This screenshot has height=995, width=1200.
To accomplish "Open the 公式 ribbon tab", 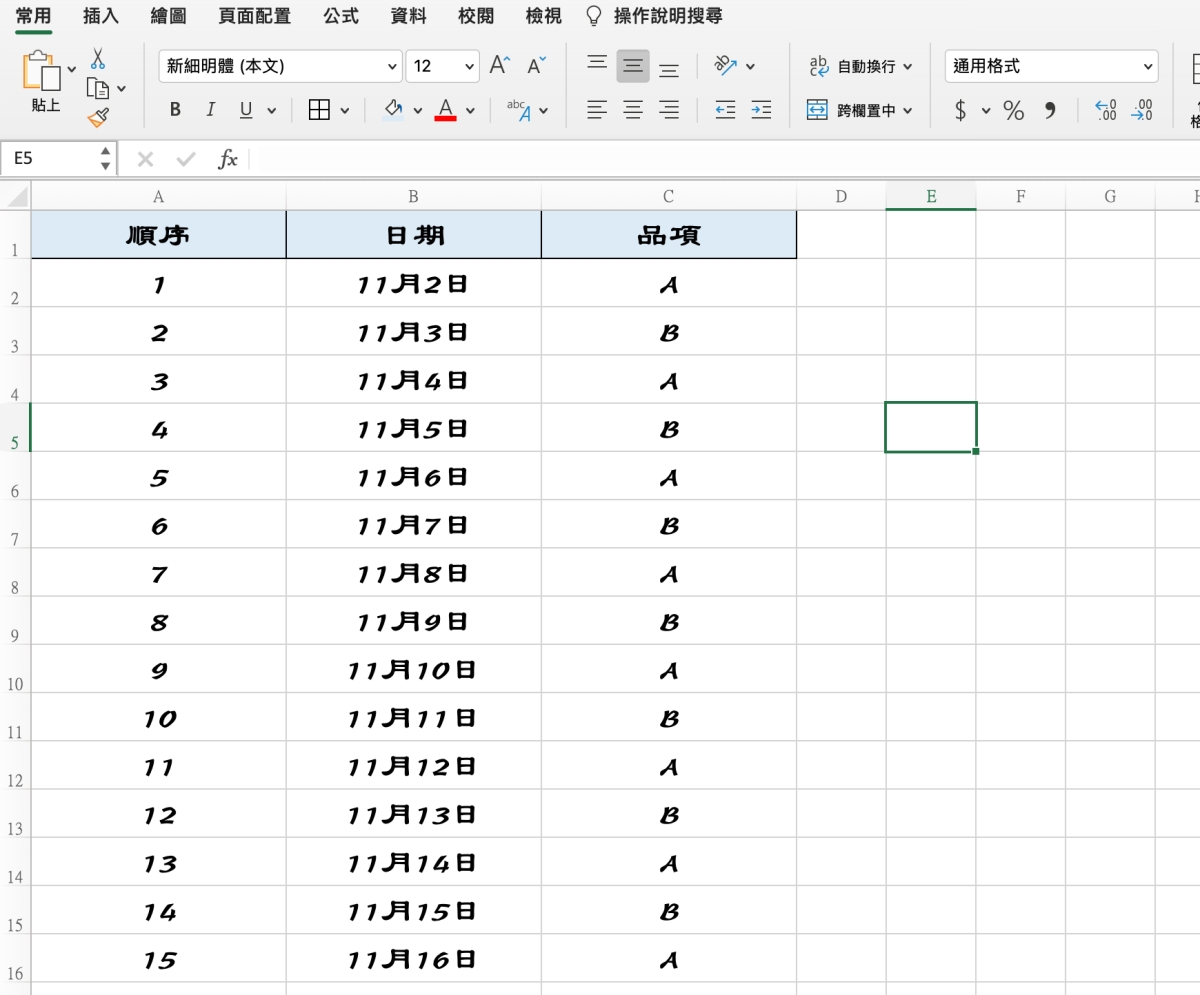I will 340,16.
